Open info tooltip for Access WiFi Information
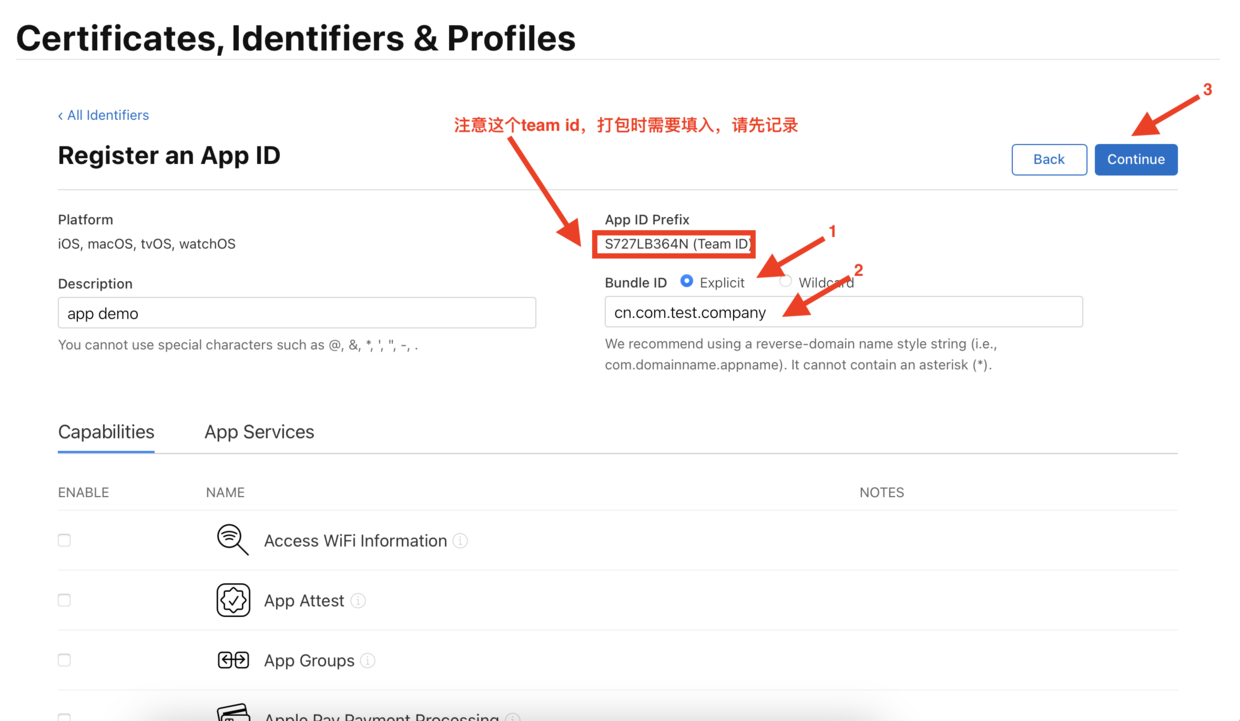 [x=460, y=541]
